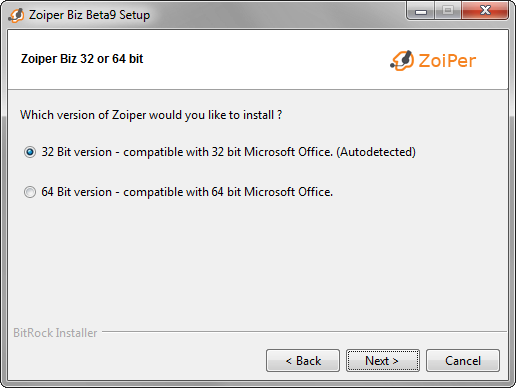The width and height of the screenshot is (516, 388).
Task: Click the ZoiPer orange brand text
Action: click(x=447, y=61)
